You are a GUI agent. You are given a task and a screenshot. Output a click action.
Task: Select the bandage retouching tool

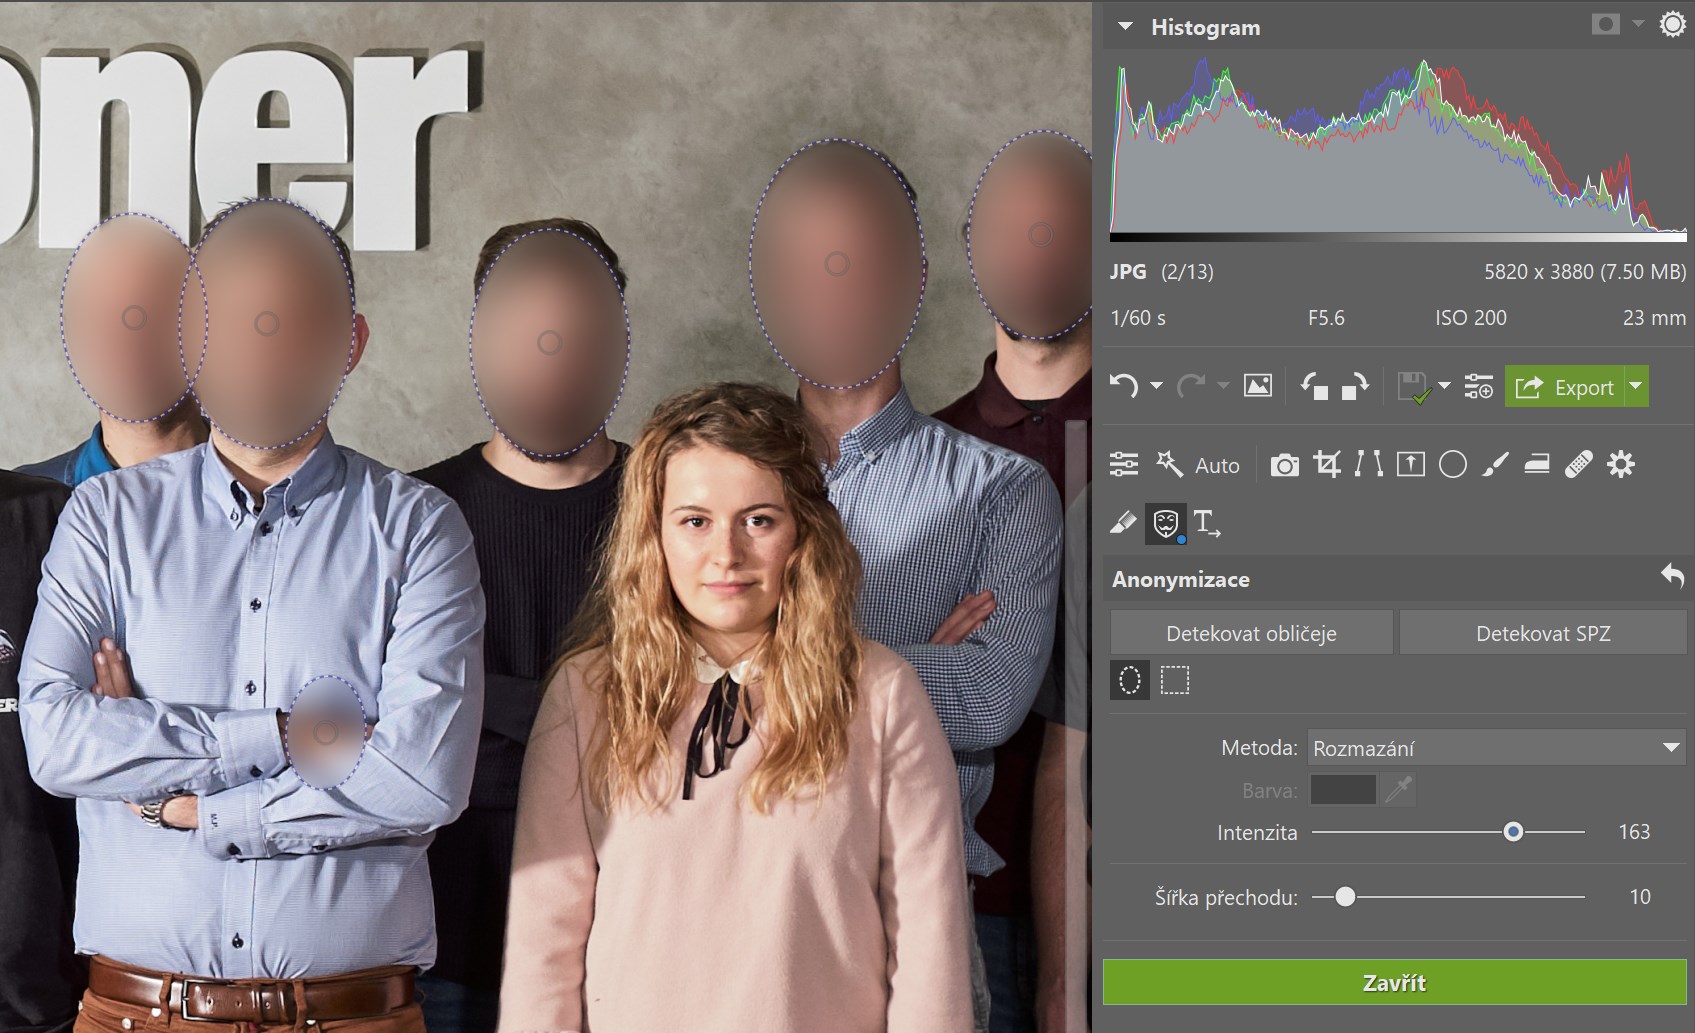[x=1579, y=464]
